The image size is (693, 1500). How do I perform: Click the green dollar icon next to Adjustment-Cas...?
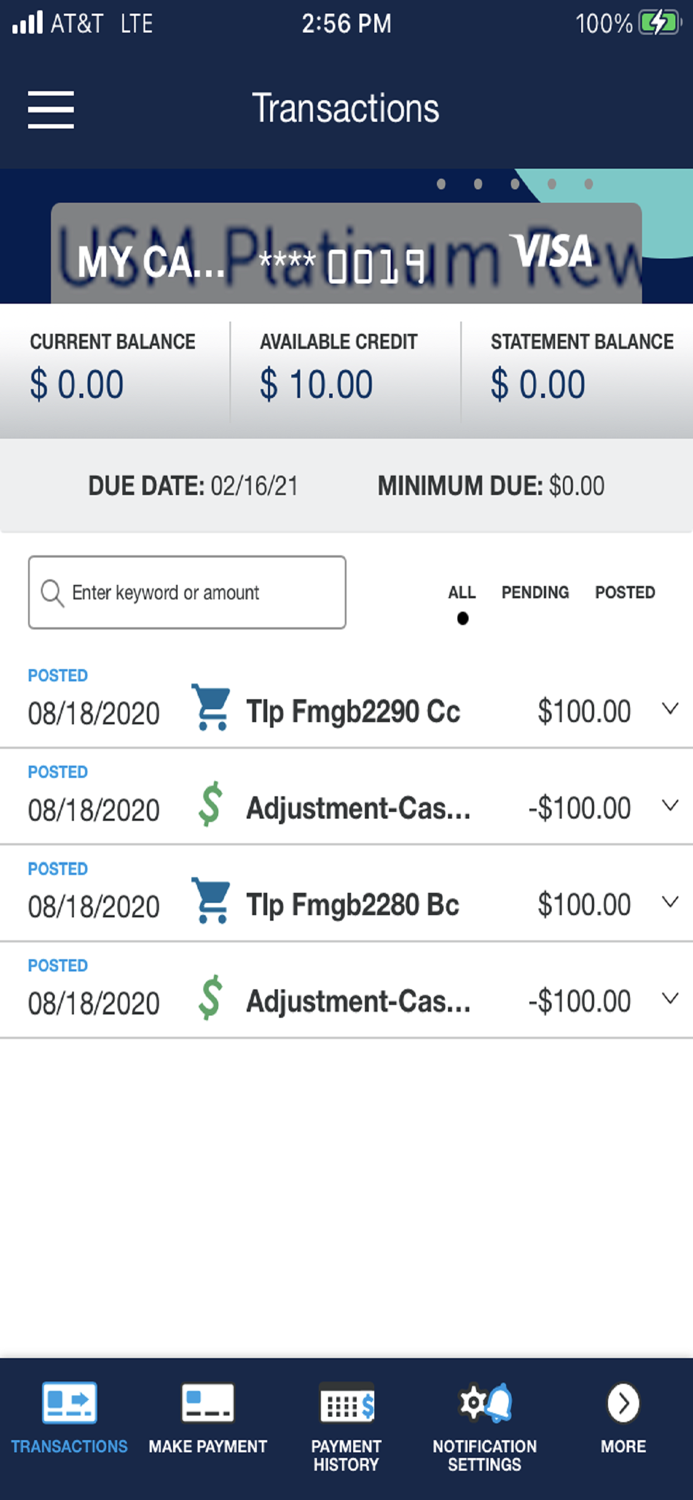[211, 805]
